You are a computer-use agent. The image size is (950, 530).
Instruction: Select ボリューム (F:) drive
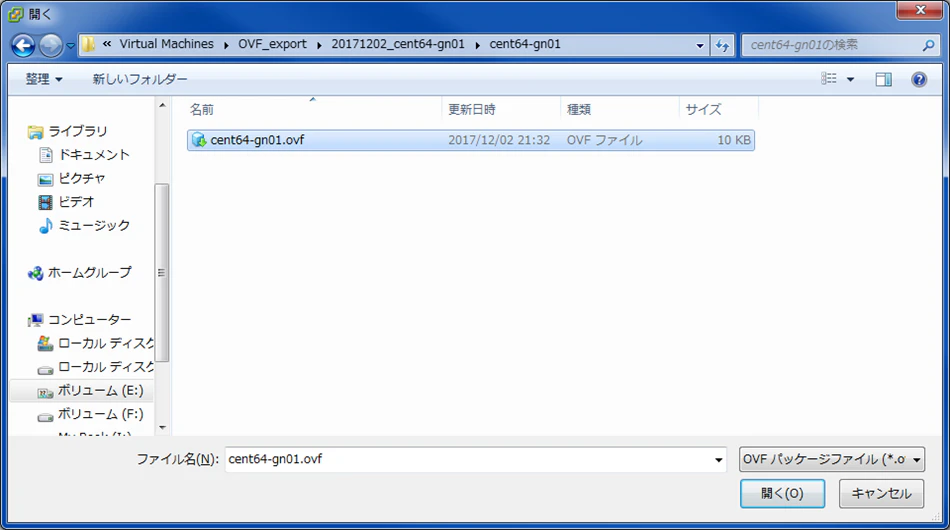pos(100,414)
